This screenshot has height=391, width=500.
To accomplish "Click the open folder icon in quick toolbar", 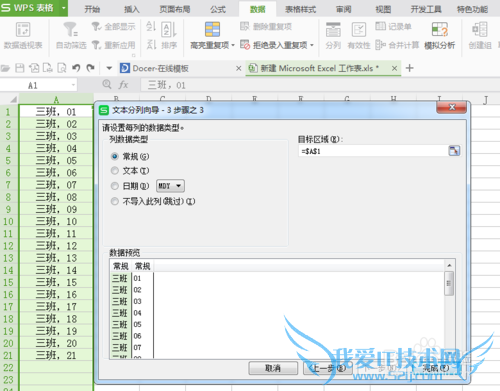I will (x=5, y=68).
